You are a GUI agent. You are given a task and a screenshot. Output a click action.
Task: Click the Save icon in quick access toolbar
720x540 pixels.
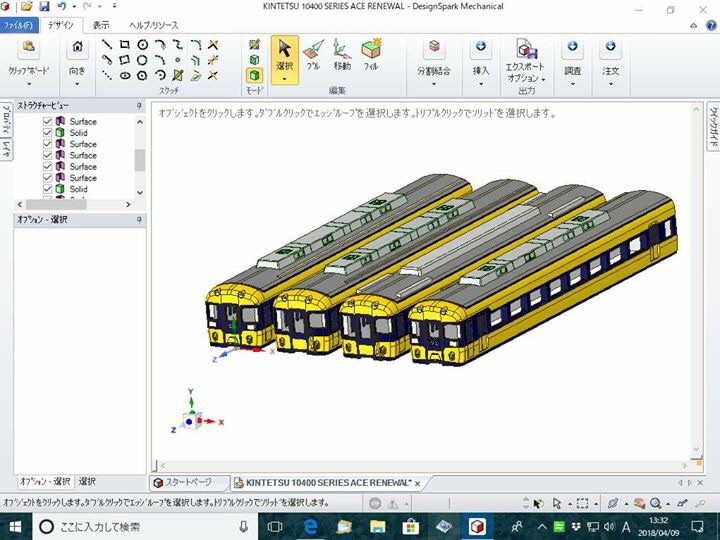click(x=44, y=6)
